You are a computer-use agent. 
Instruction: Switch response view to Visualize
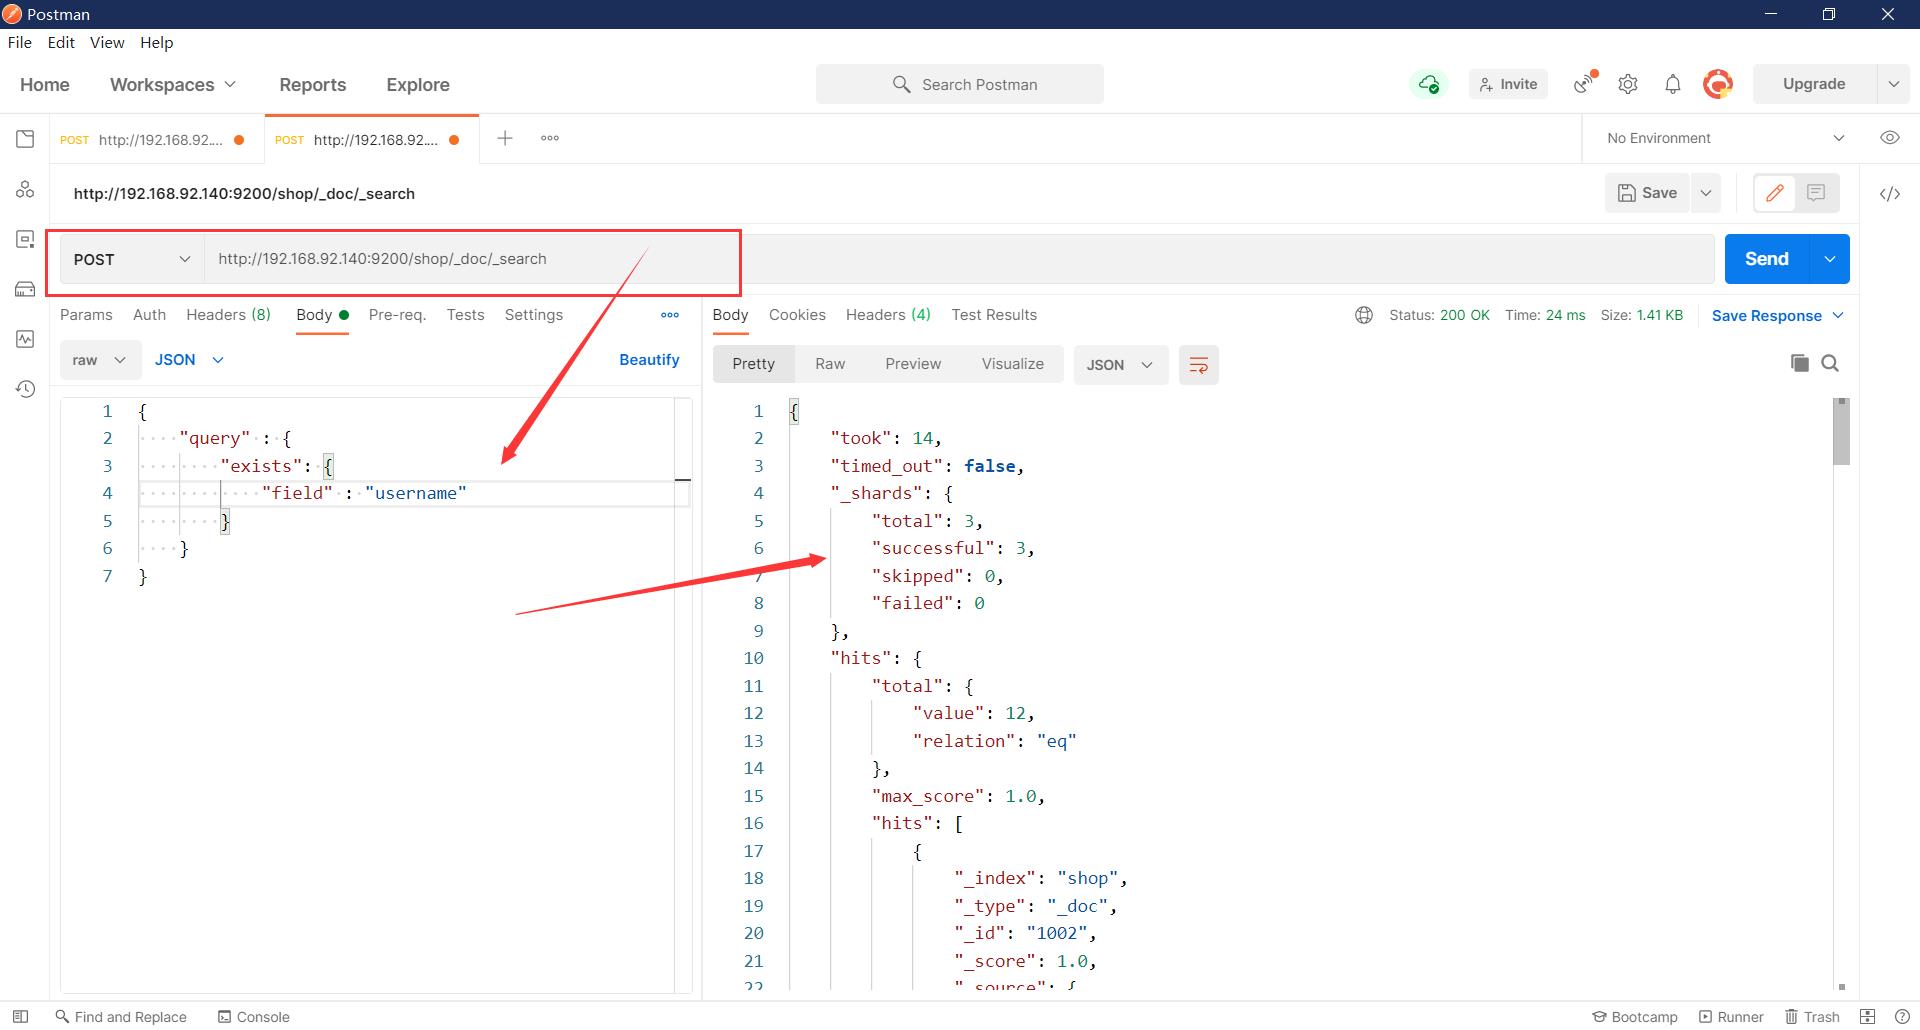(x=1013, y=364)
